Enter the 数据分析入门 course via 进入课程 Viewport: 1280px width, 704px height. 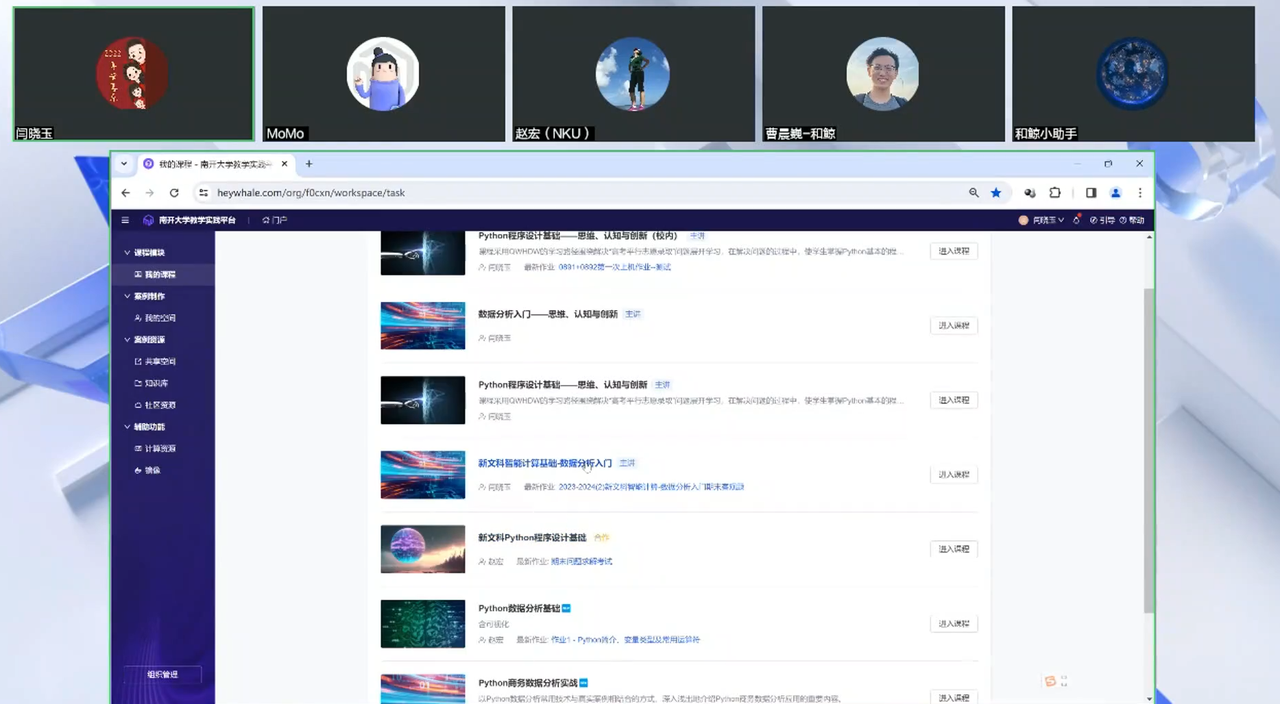954,326
